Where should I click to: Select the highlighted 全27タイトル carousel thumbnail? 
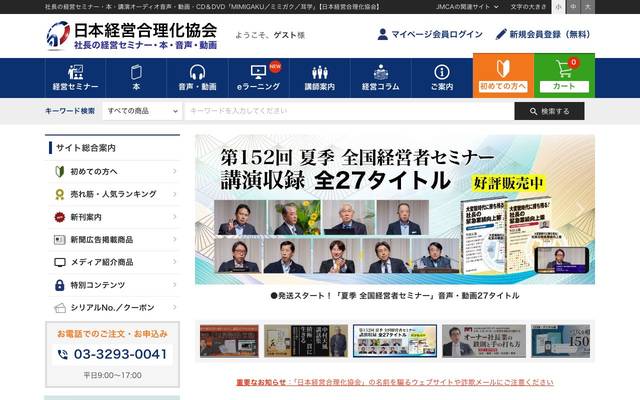(395, 341)
